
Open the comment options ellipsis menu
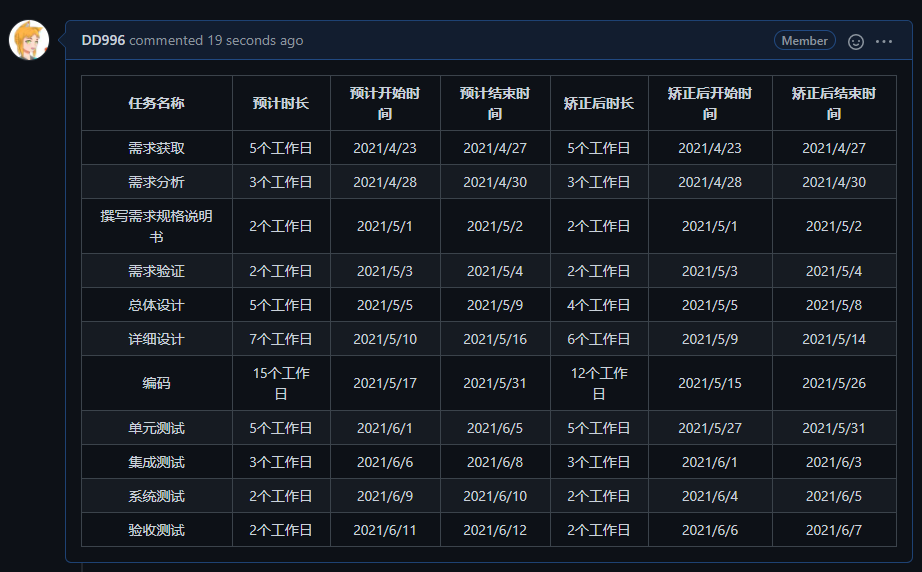(884, 41)
